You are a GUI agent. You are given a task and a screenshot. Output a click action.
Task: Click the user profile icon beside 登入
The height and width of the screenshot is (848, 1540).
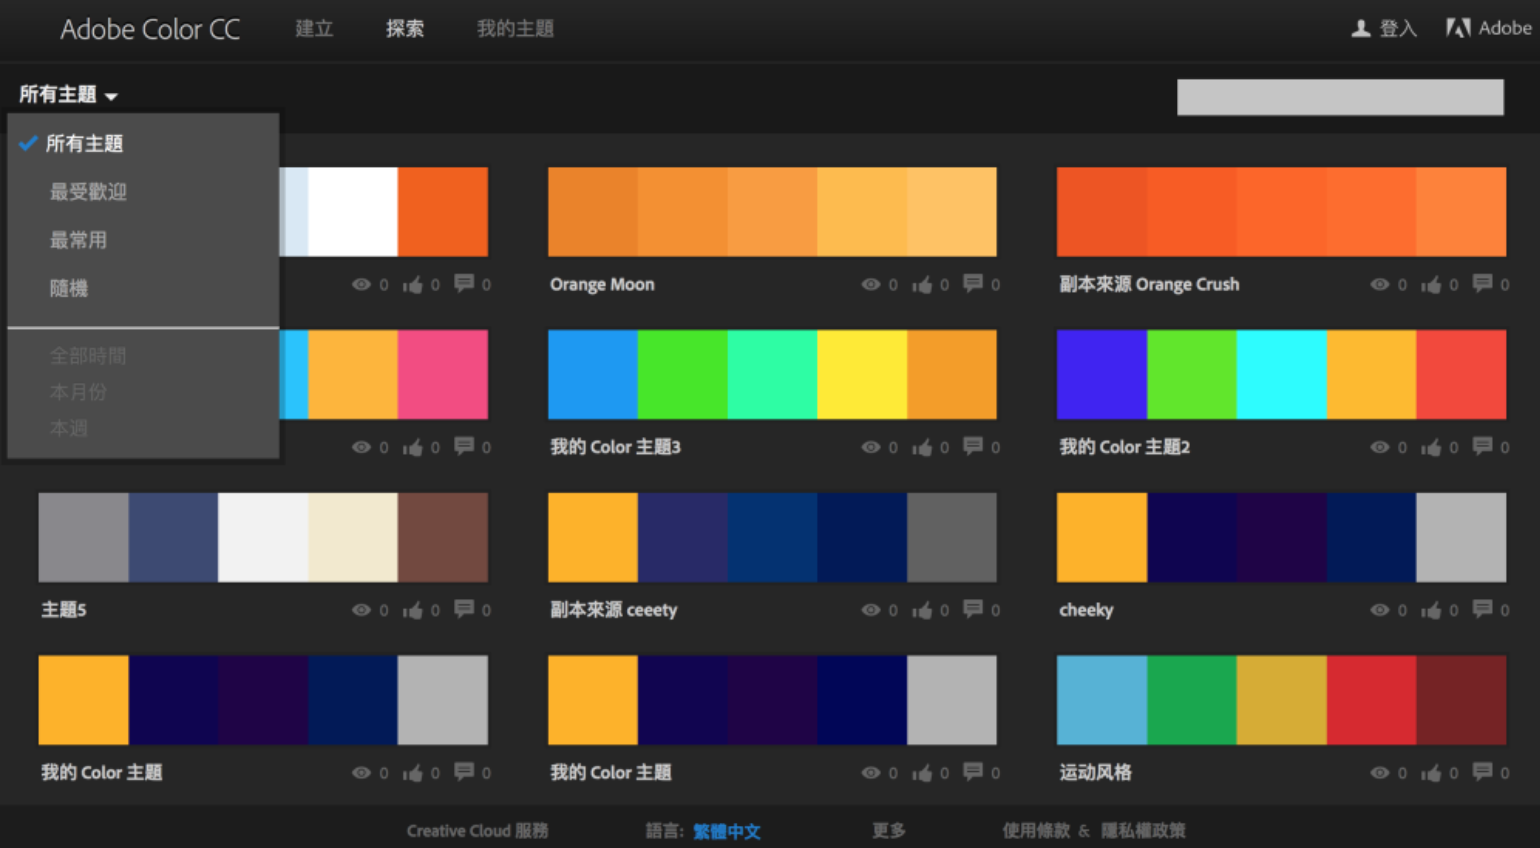tap(1361, 29)
